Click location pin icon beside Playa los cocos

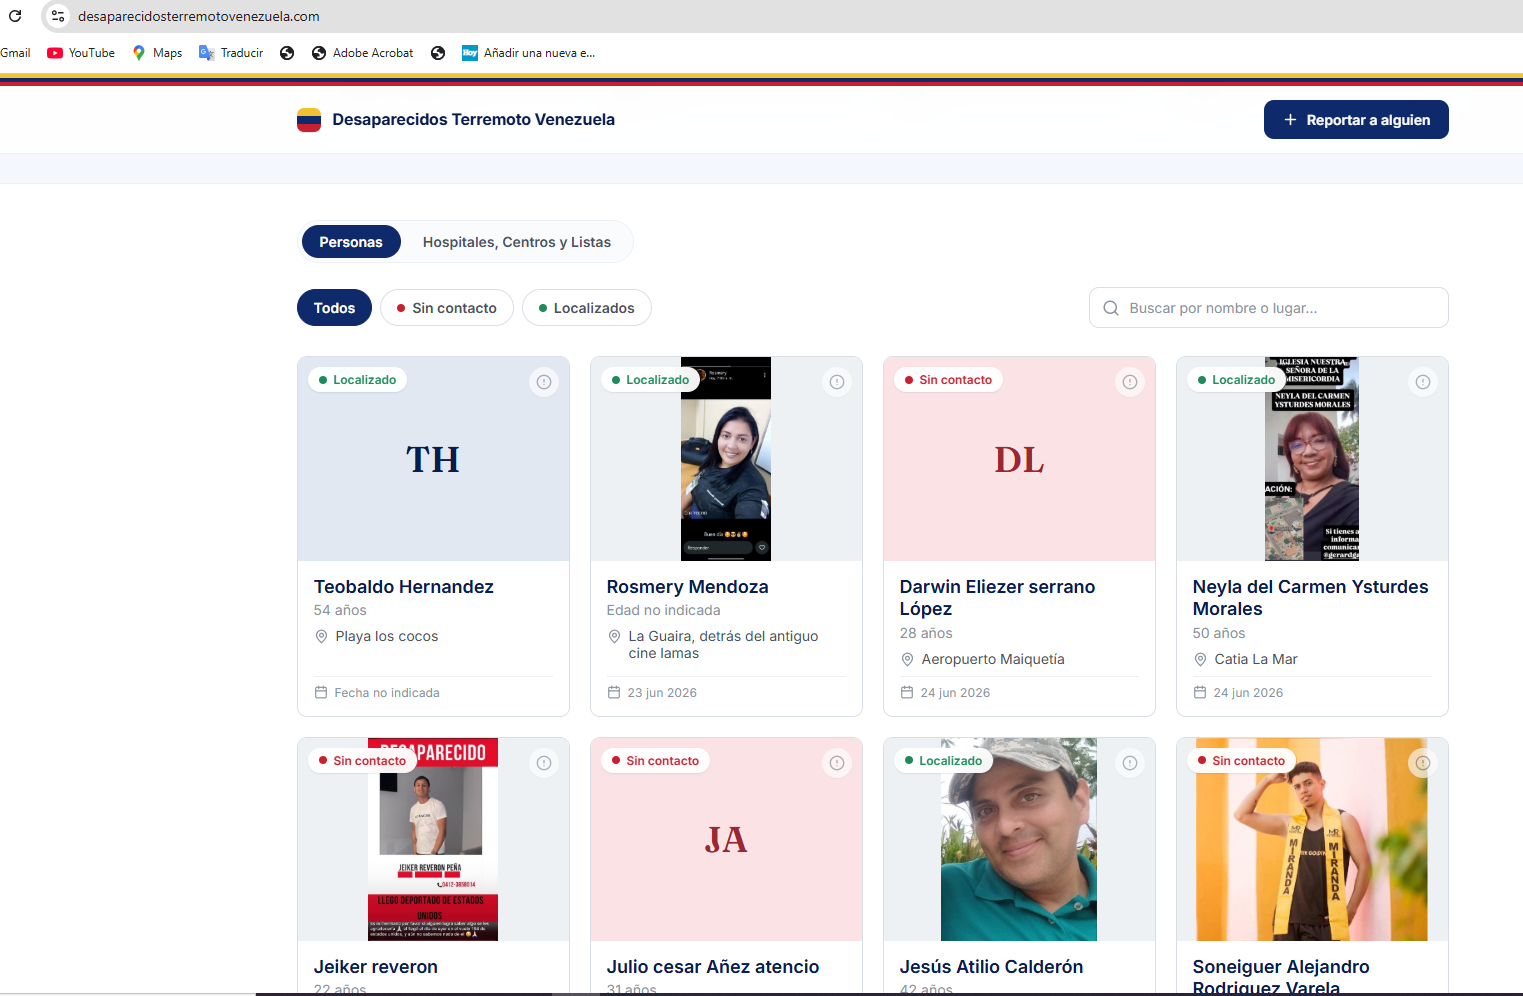(x=322, y=636)
